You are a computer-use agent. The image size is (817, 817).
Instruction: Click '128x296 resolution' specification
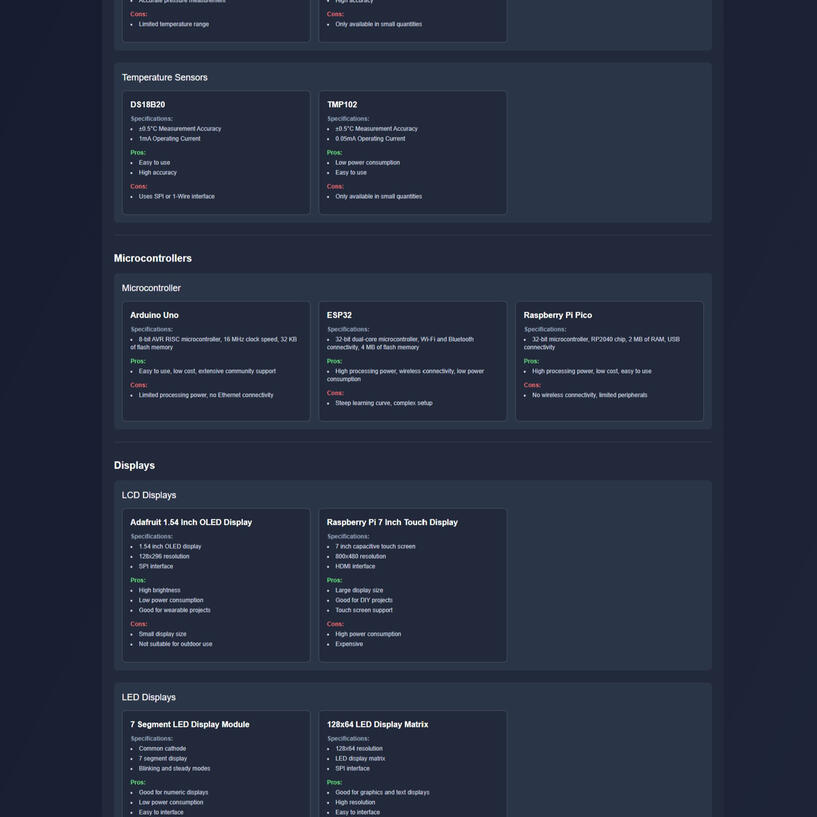pyautogui.click(x=164, y=556)
